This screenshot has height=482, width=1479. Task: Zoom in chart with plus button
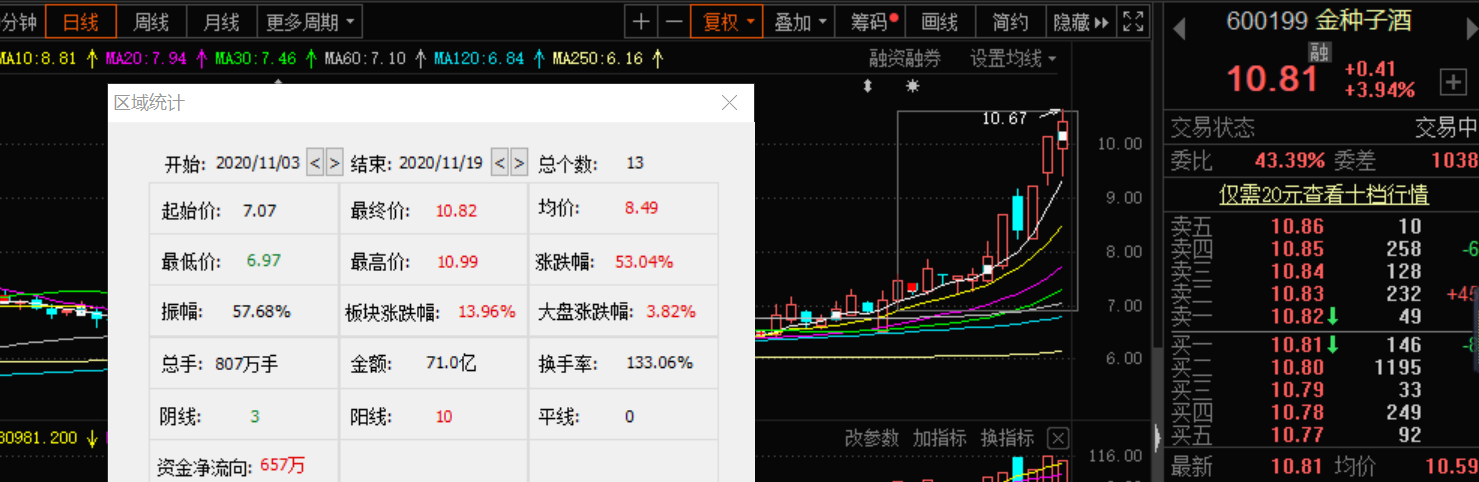(641, 22)
